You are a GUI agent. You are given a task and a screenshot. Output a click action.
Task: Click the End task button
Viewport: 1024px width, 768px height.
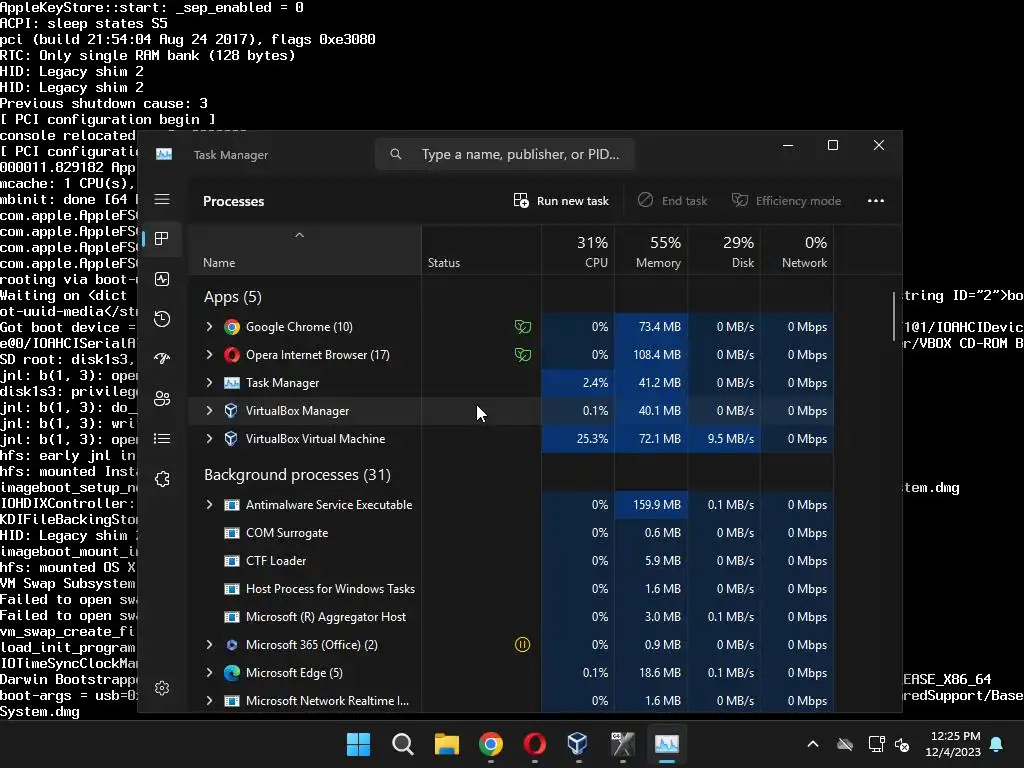(x=672, y=200)
